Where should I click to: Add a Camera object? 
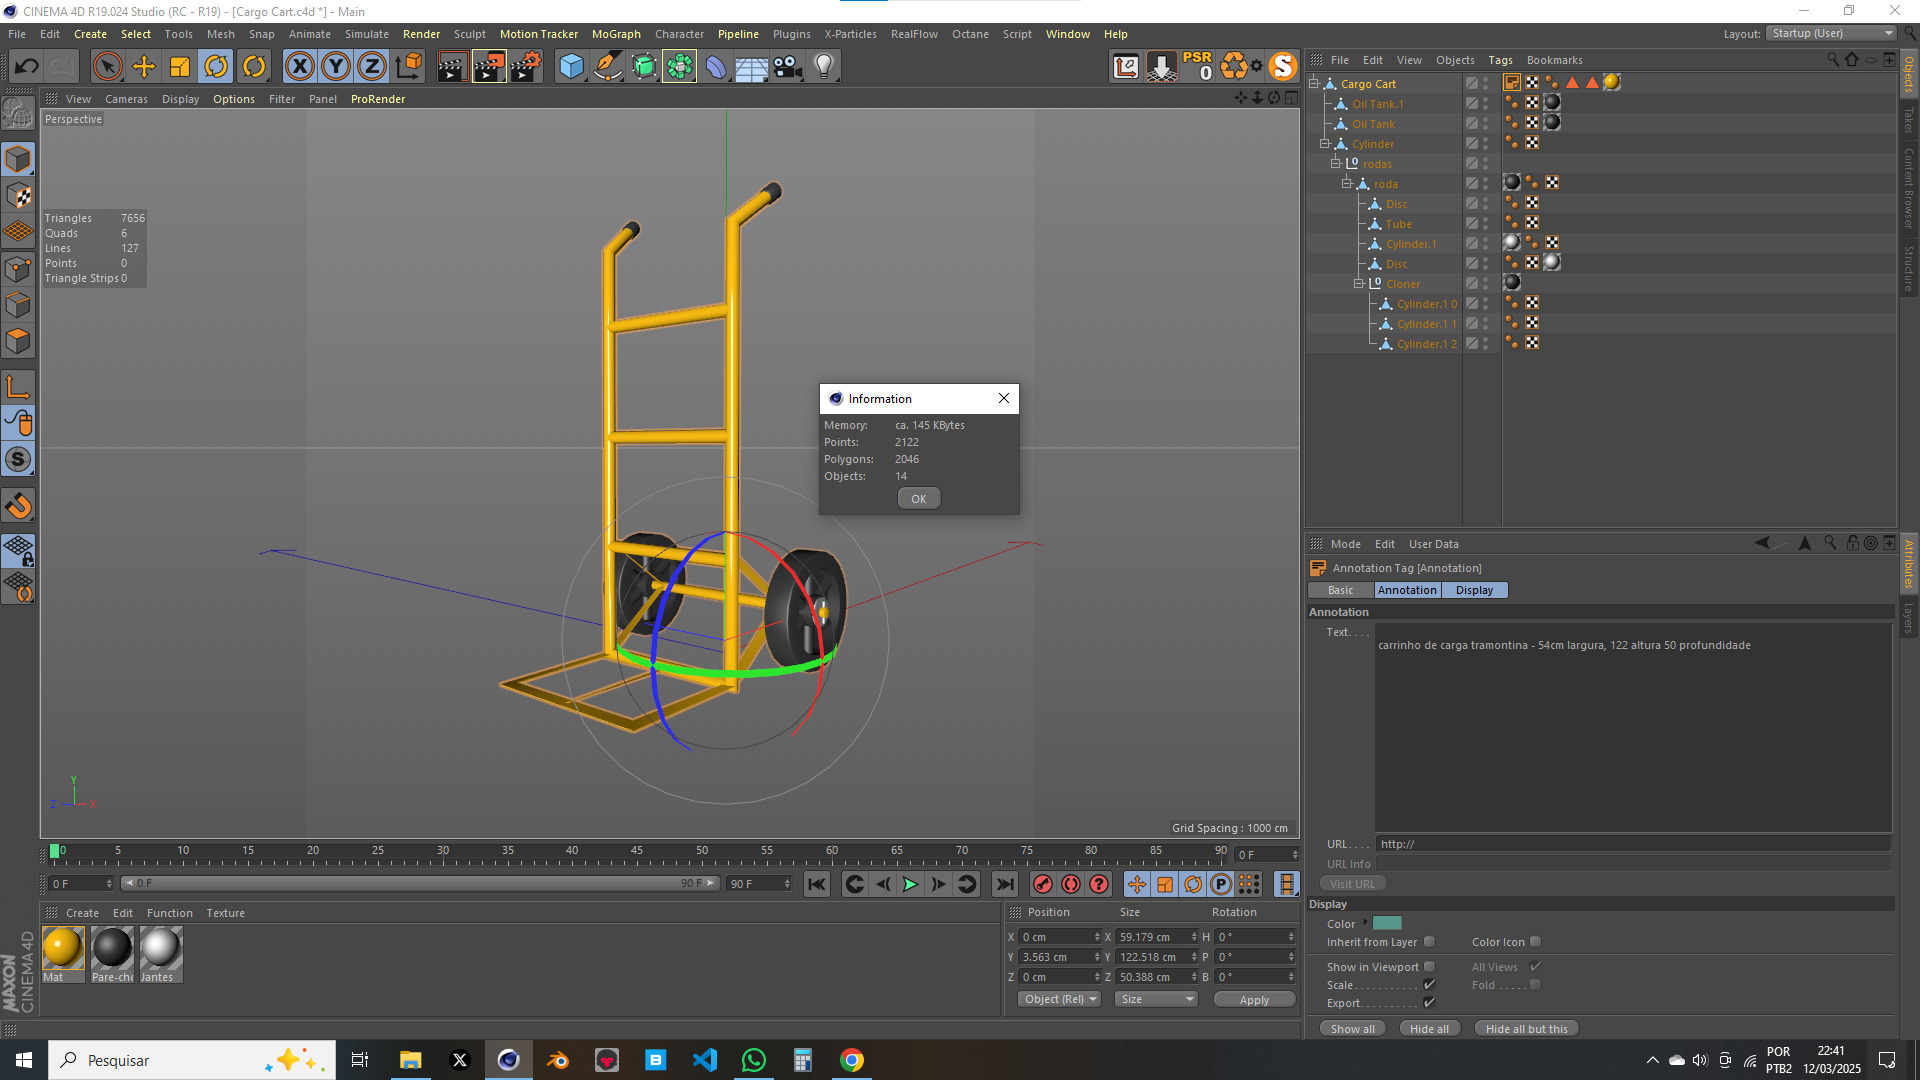click(x=788, y=67)
